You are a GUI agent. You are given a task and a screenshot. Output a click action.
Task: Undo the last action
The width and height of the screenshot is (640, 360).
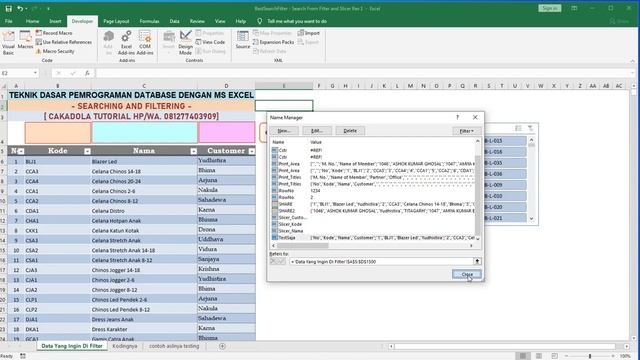[x=20, y=8]
